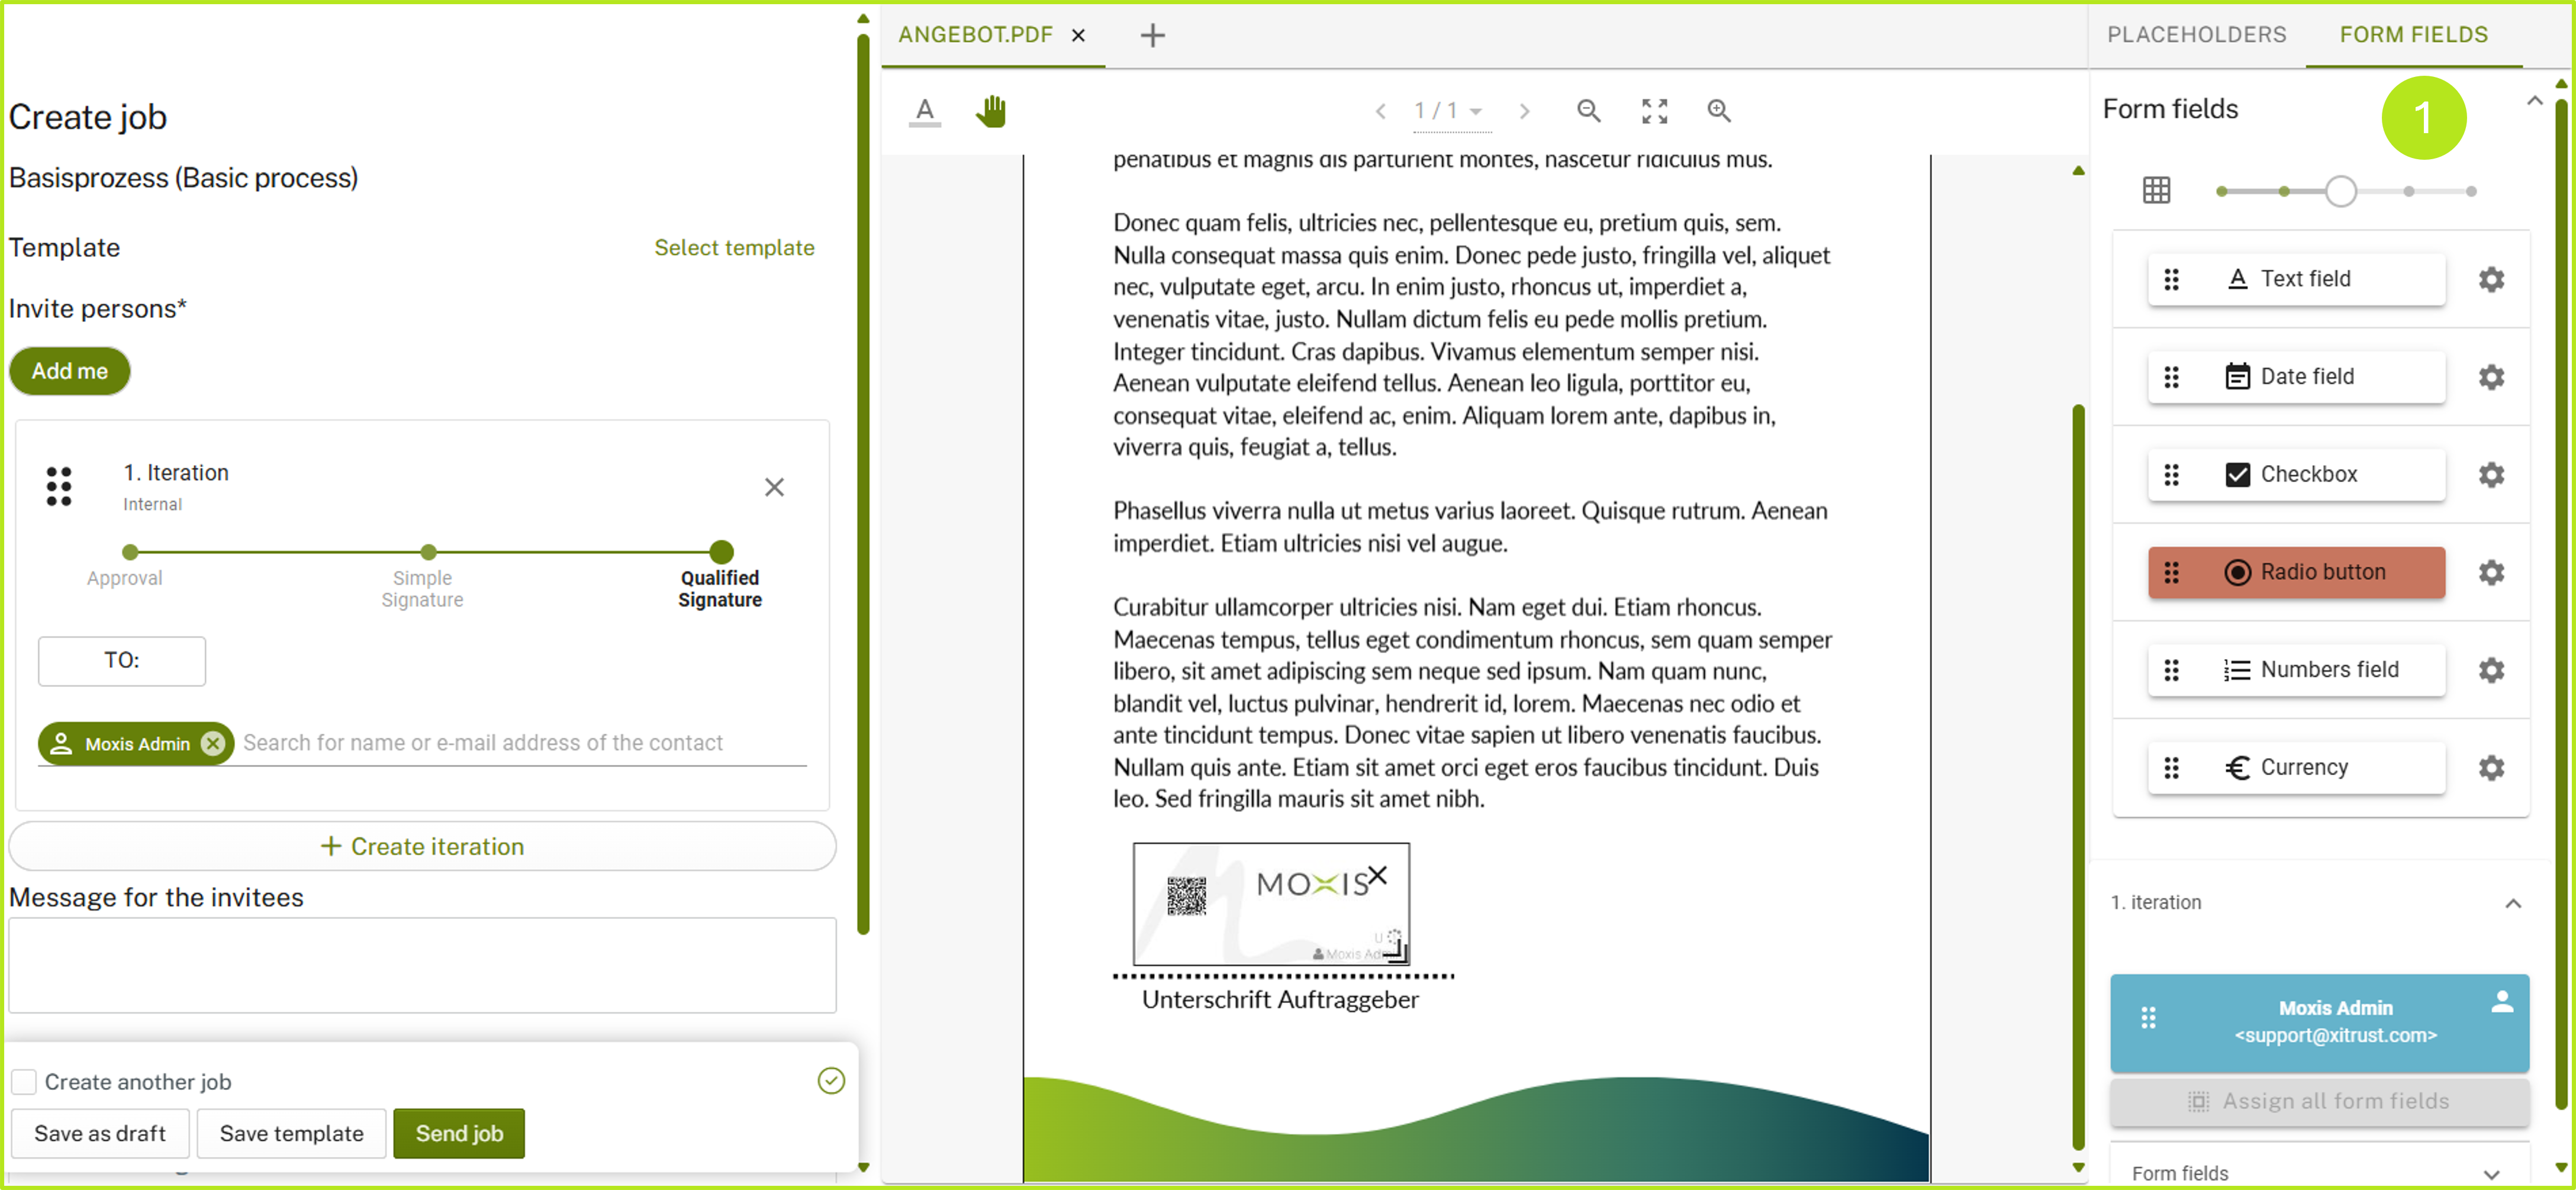
Task: Click the Select template link
Action: (734, 248)
